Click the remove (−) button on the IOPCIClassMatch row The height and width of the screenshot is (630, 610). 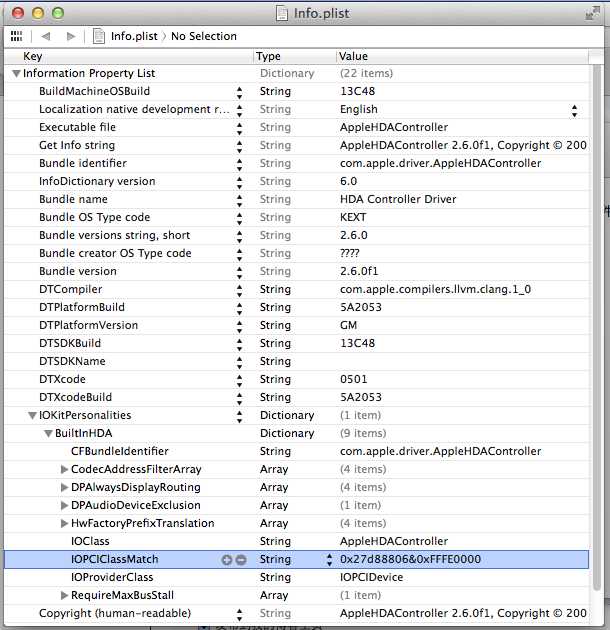tap(241, 559)
